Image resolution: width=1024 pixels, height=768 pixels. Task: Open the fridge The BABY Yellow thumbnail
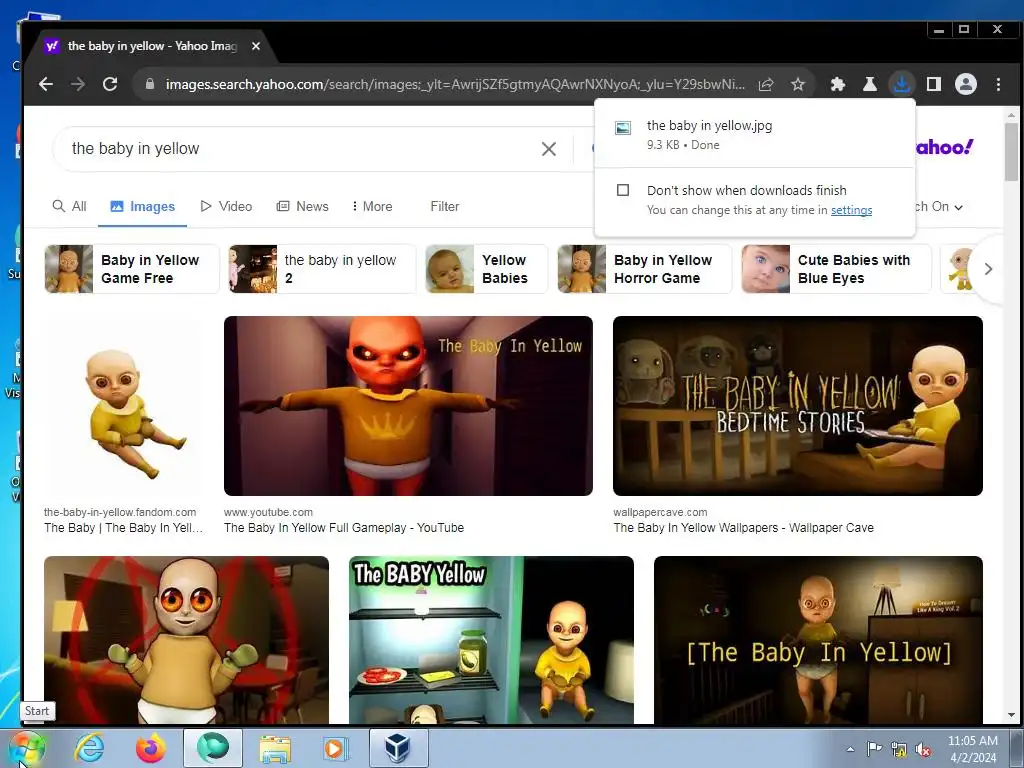(x=491, y=640)
